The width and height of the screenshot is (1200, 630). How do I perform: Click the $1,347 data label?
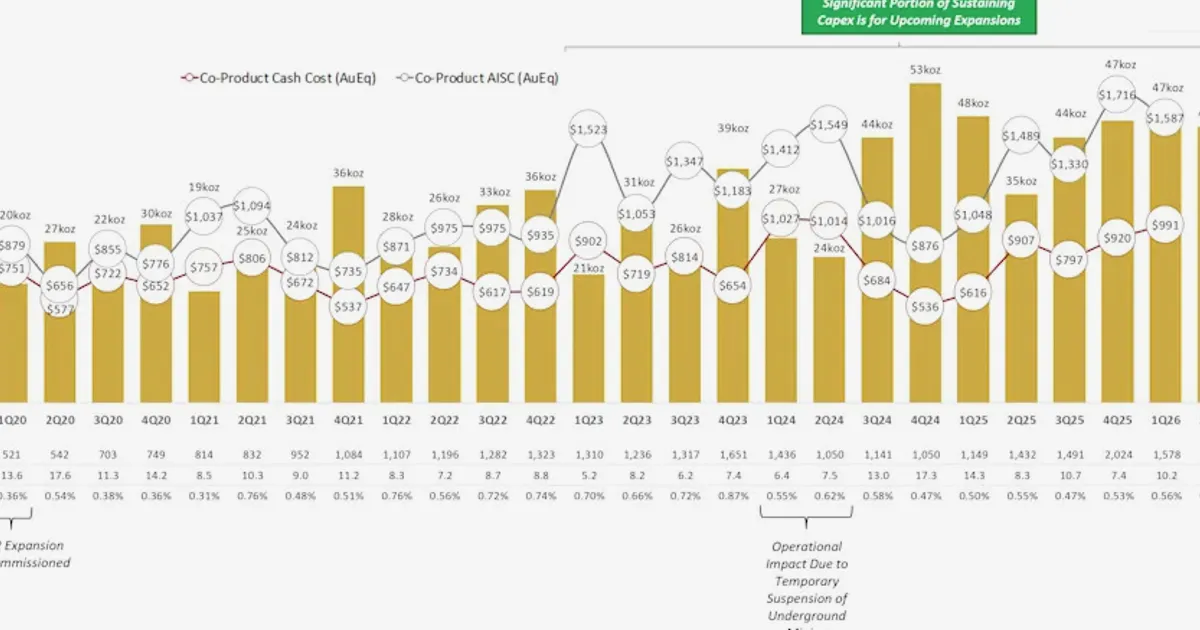685,160
